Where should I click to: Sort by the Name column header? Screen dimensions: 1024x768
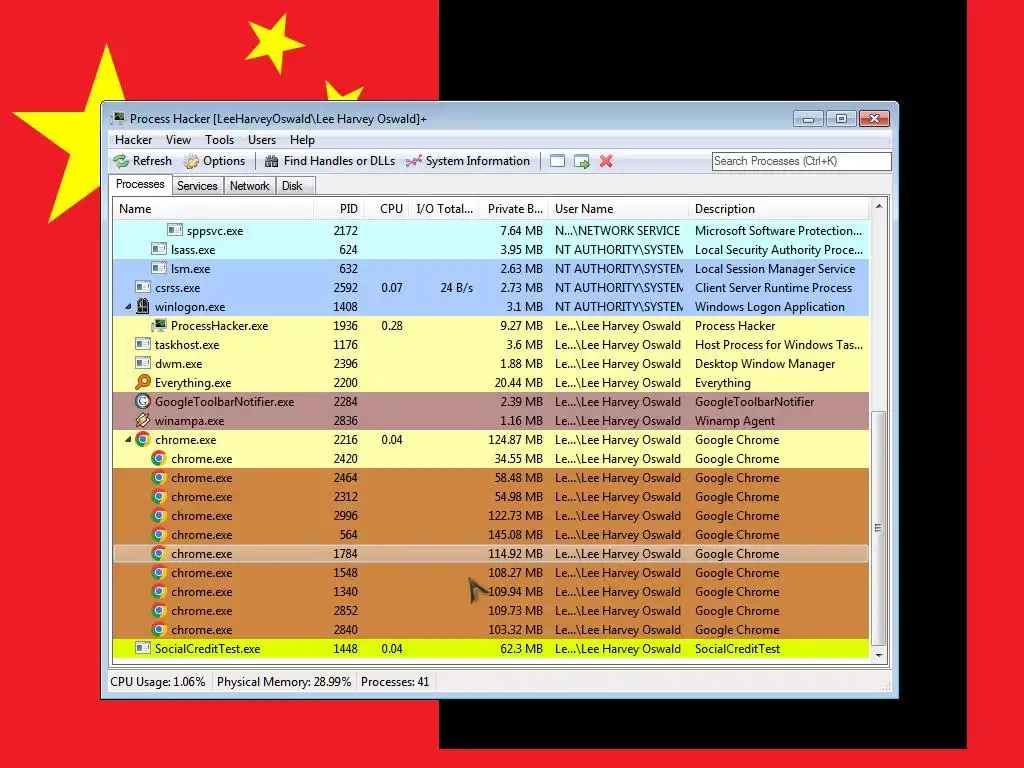[x=214, y=209]
